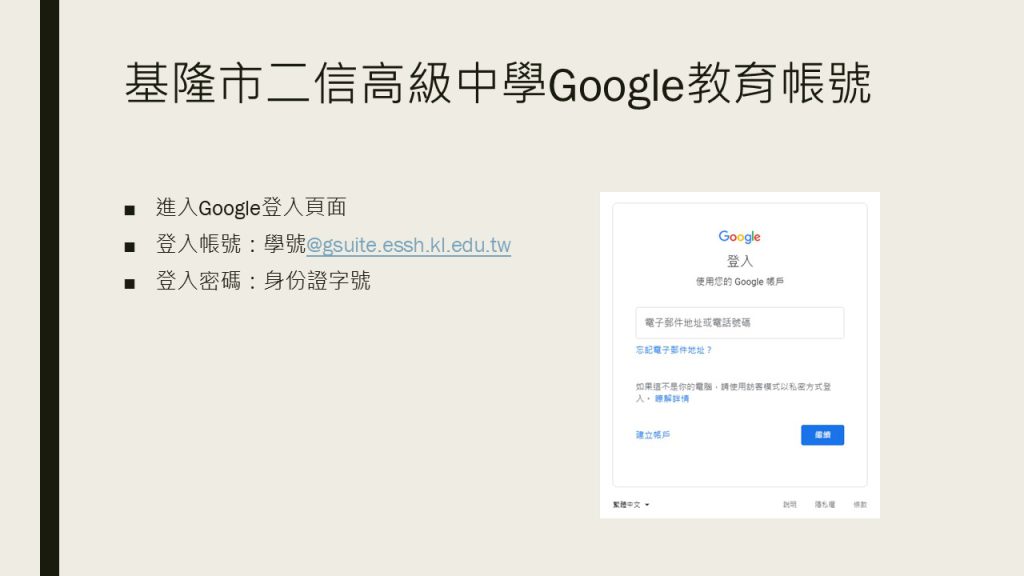1024x576 pixels.
Task: Click the 登入 heading on sign-in card
Action: [x=740, y=261]
